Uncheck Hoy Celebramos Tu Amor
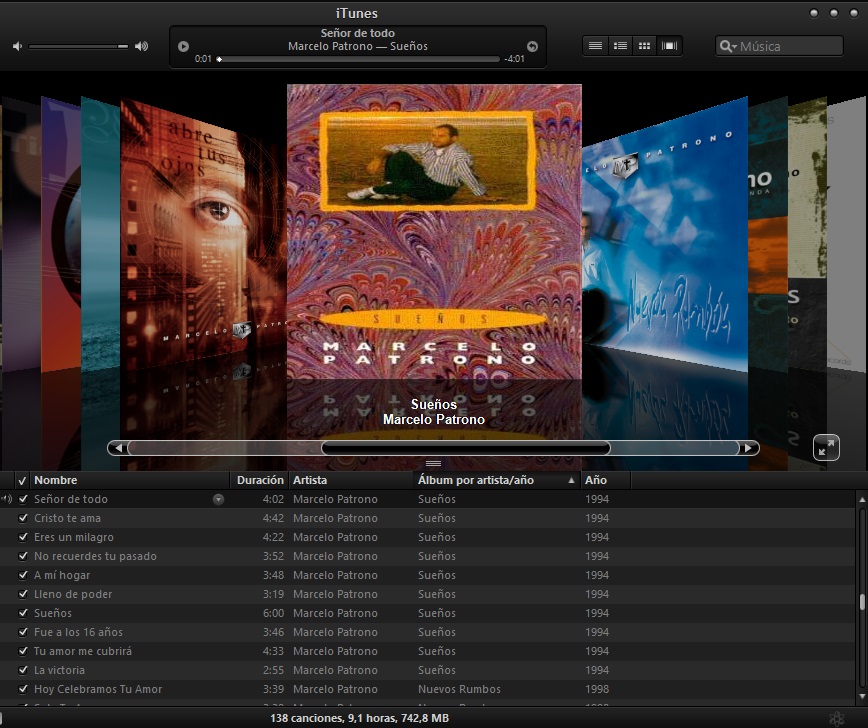 point(23,689)
